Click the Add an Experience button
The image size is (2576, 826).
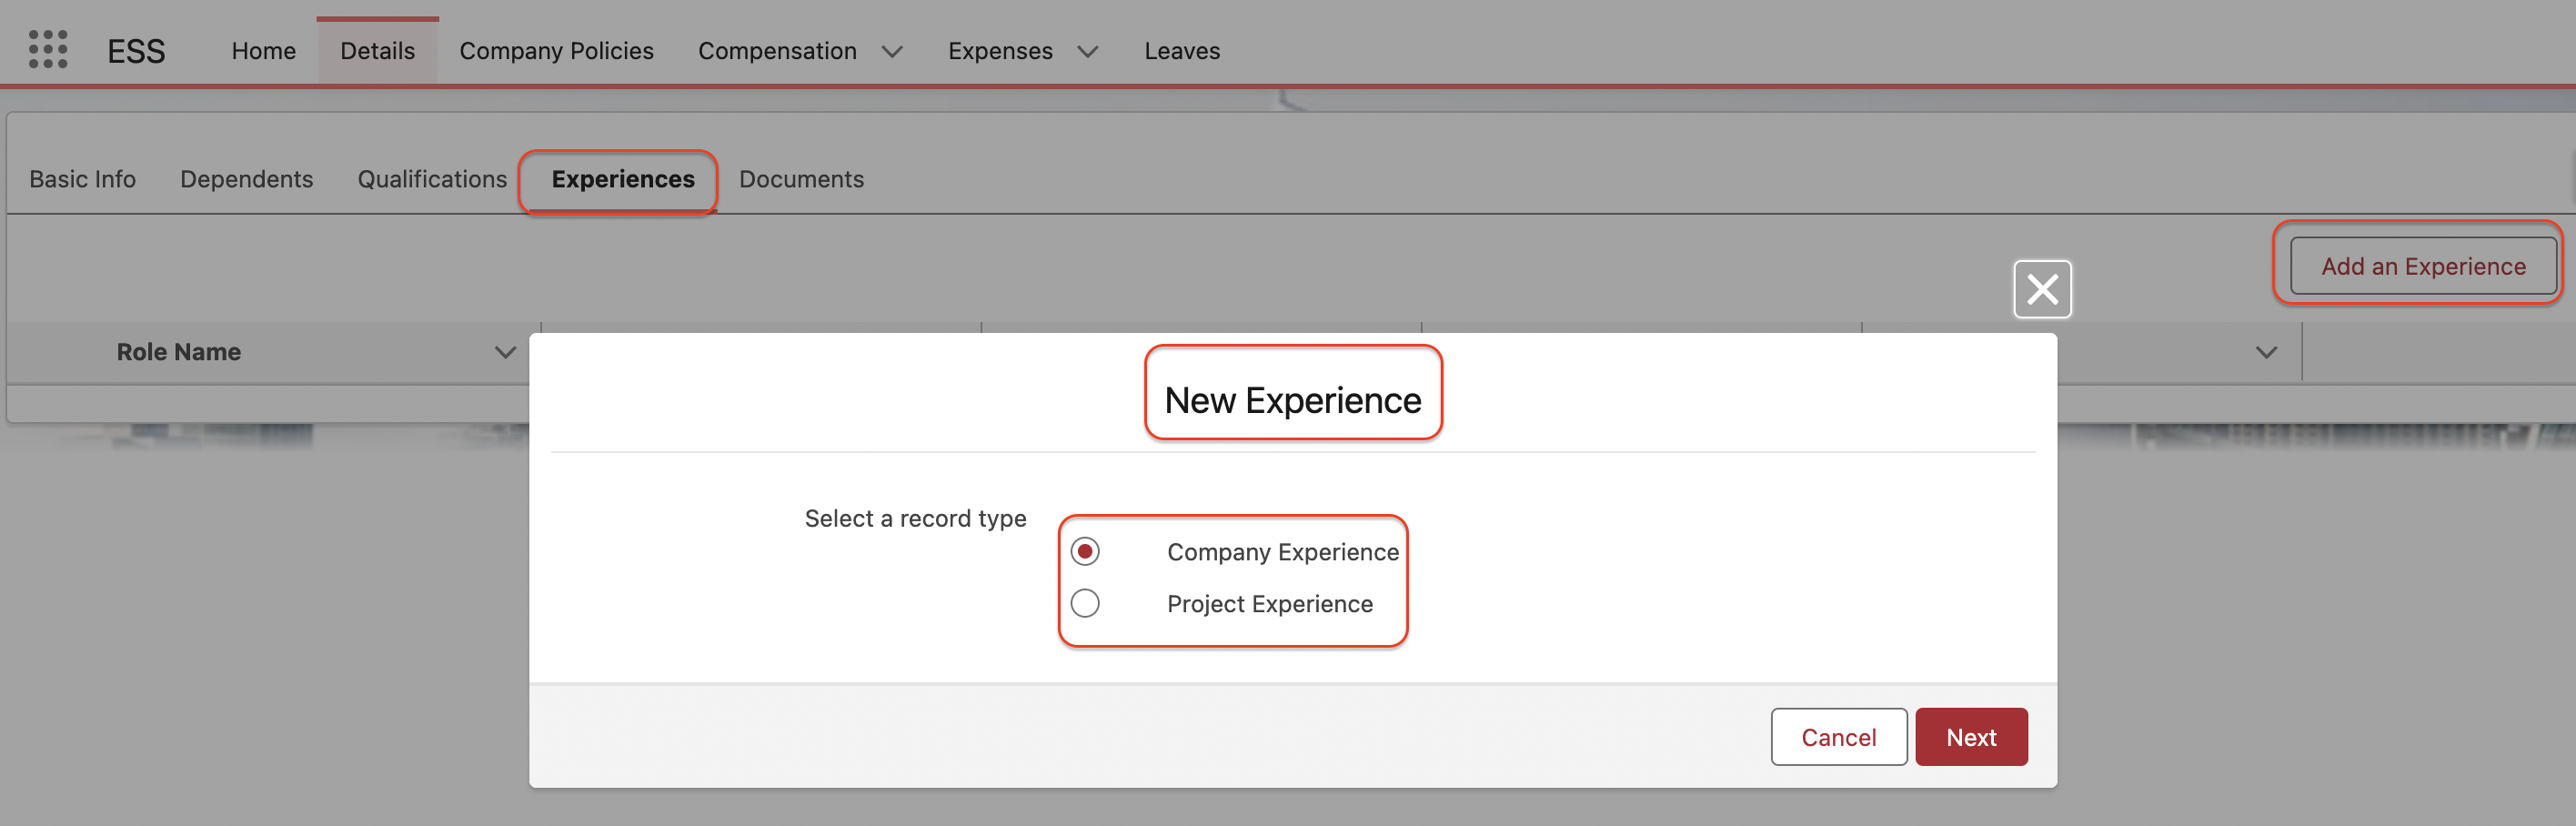(2422, 266)
